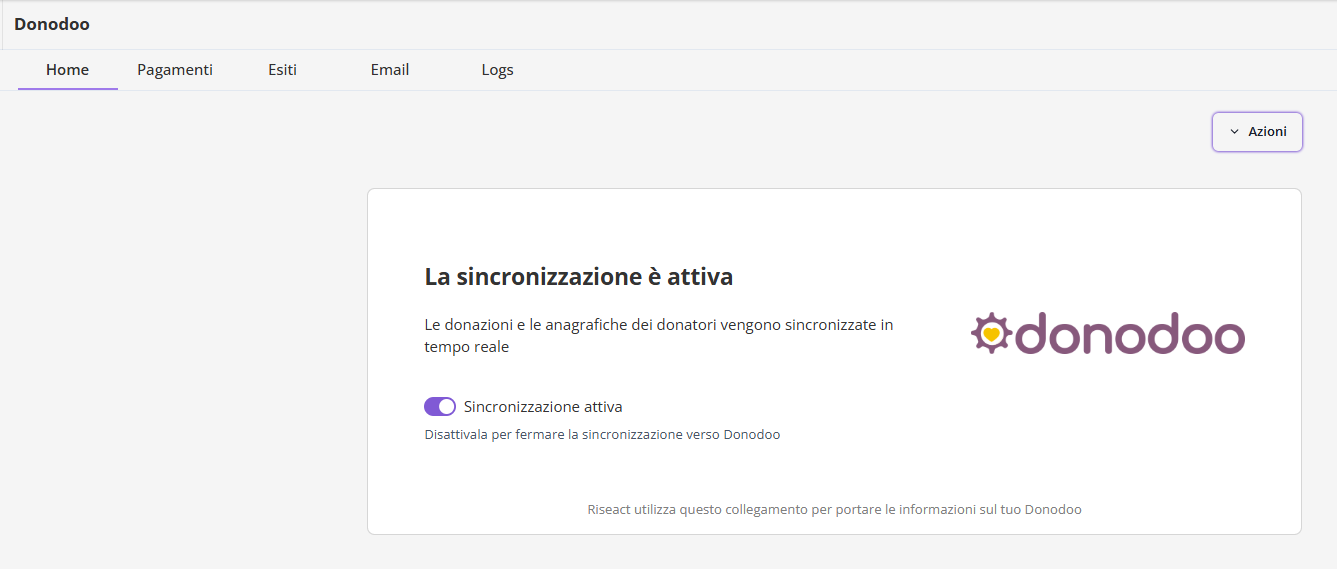The image size is (1337, 569).
Task: Click the donodoo logo image
Action: [1108, 333]
